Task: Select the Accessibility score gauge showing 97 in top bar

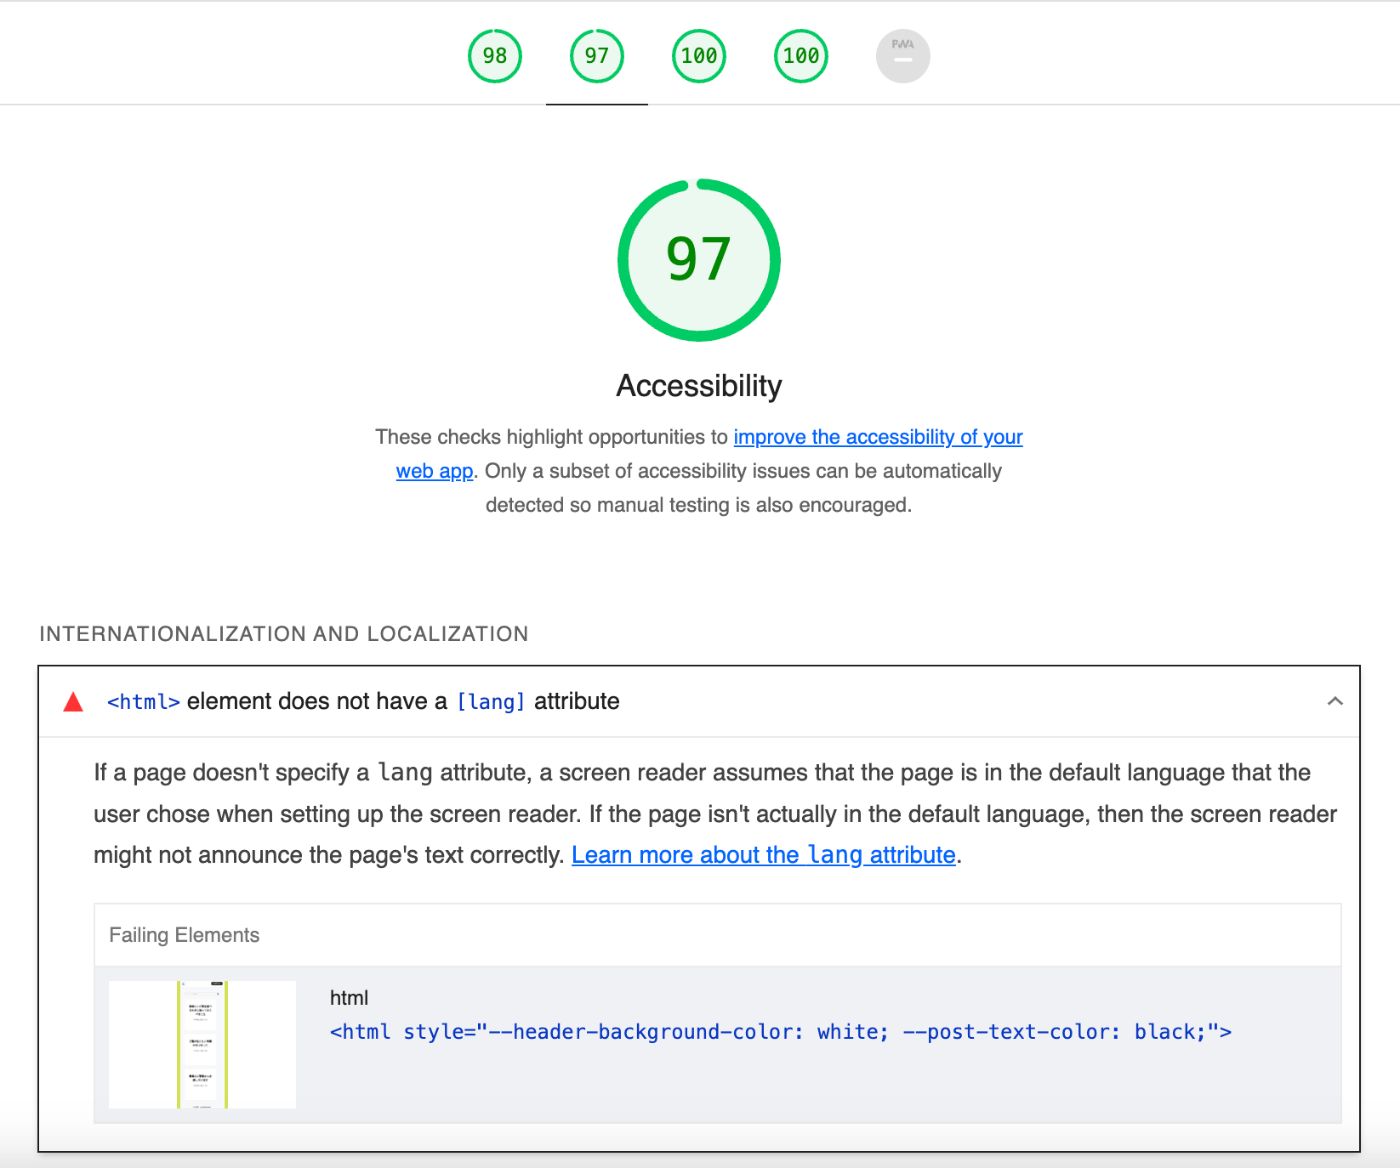Action: [597, 56]
